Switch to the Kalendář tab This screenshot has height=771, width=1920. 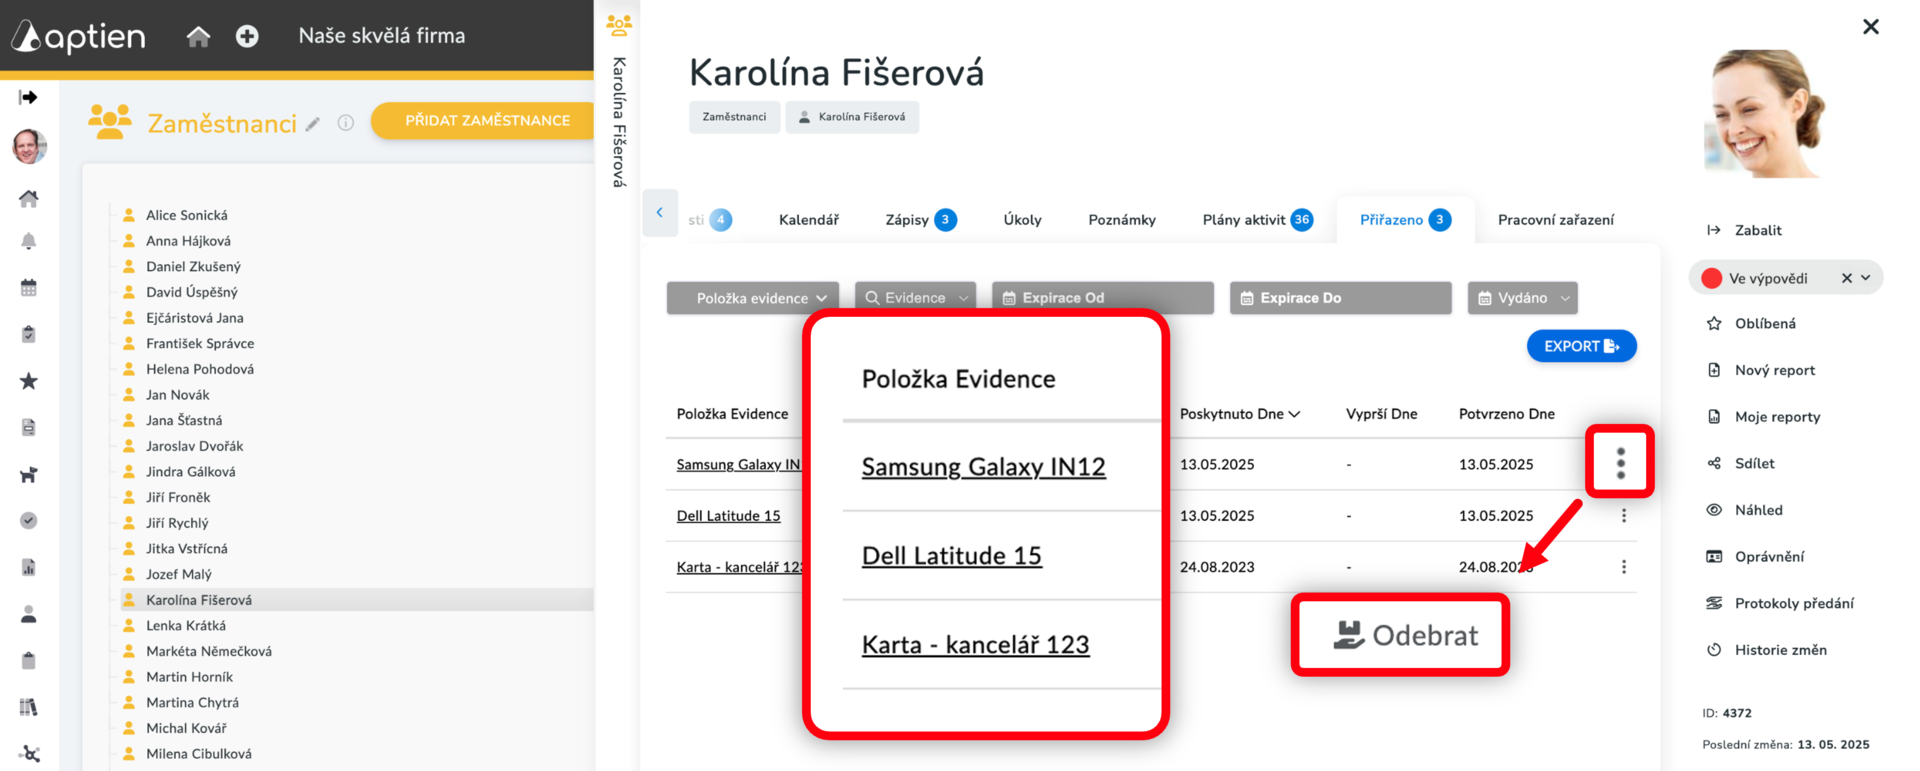809,220
